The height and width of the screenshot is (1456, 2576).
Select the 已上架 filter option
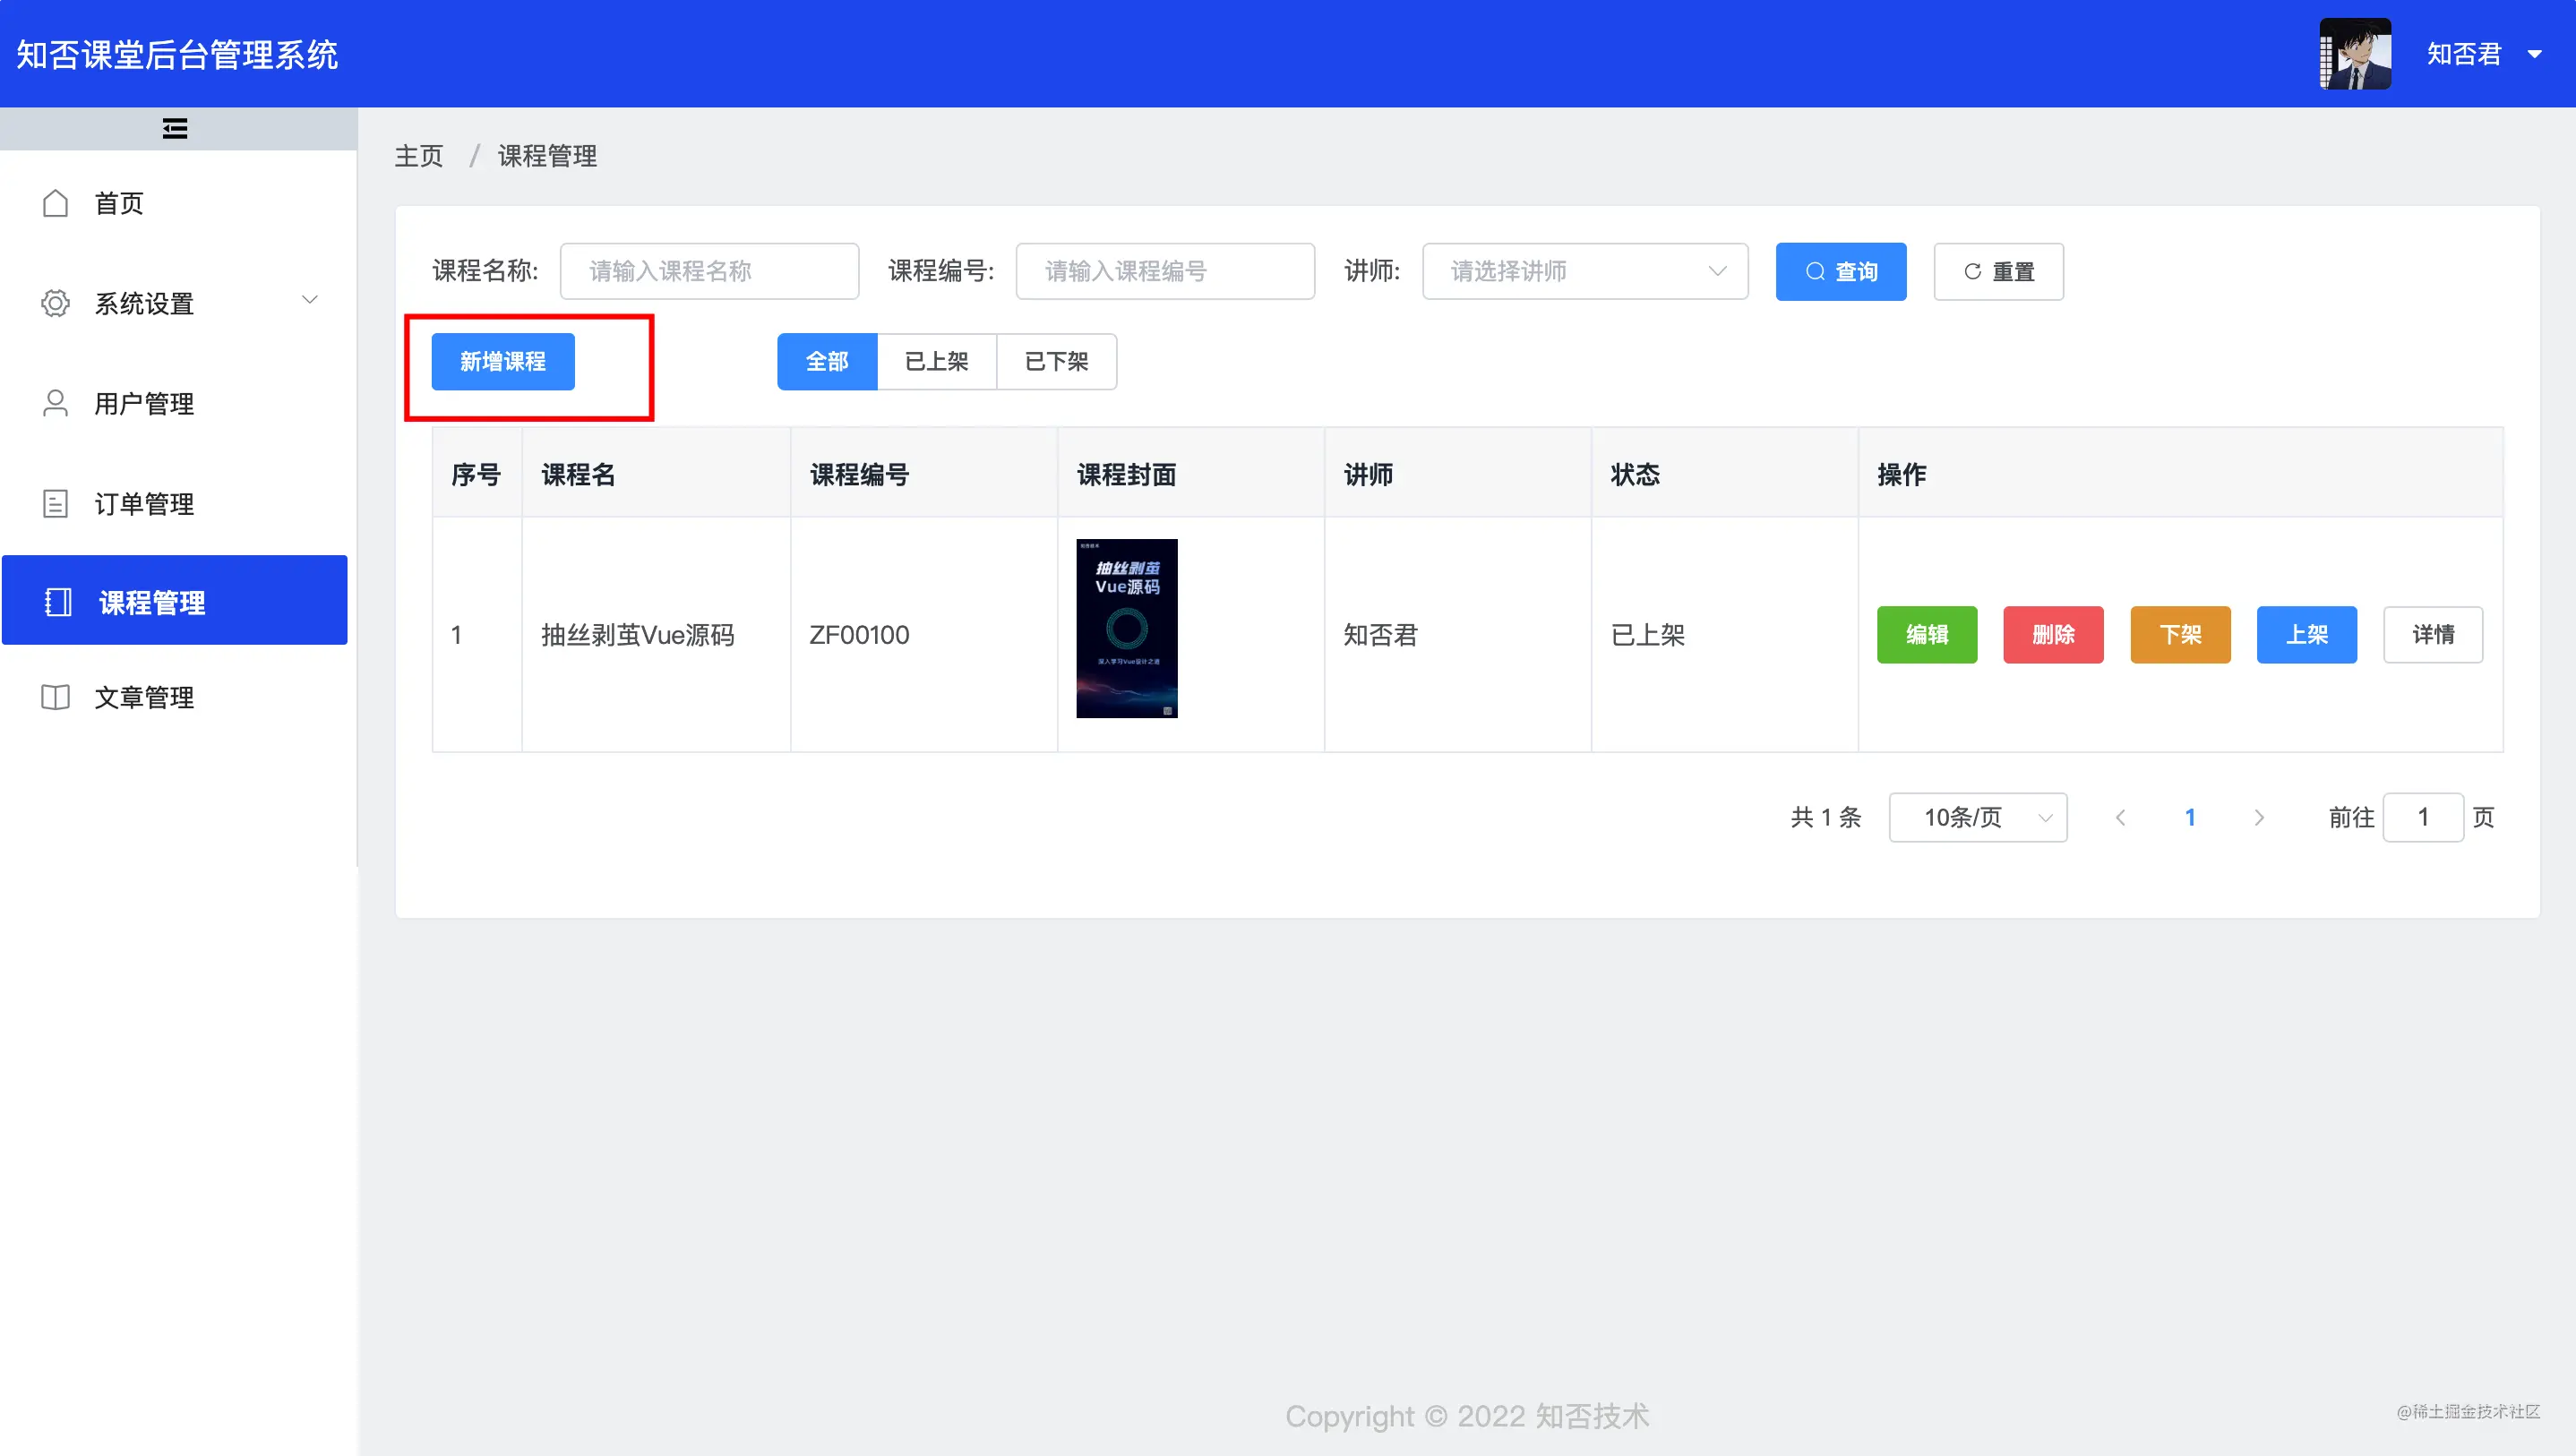point(936,361)
